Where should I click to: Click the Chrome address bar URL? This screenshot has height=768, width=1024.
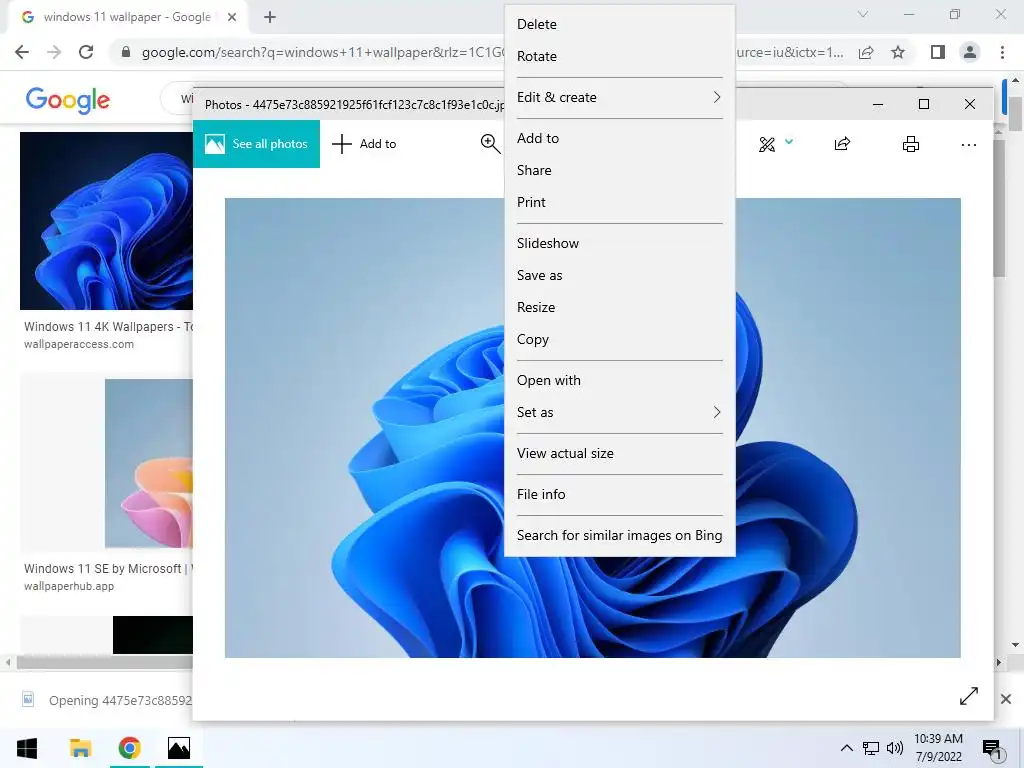323,52
